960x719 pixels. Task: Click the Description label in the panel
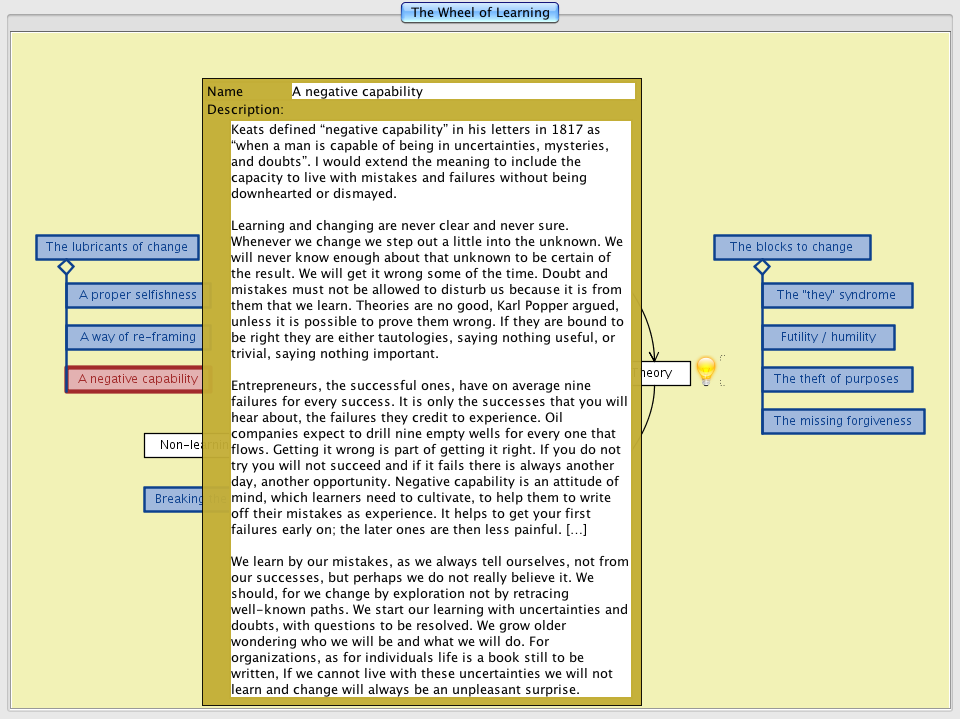[x=245, y=109]
